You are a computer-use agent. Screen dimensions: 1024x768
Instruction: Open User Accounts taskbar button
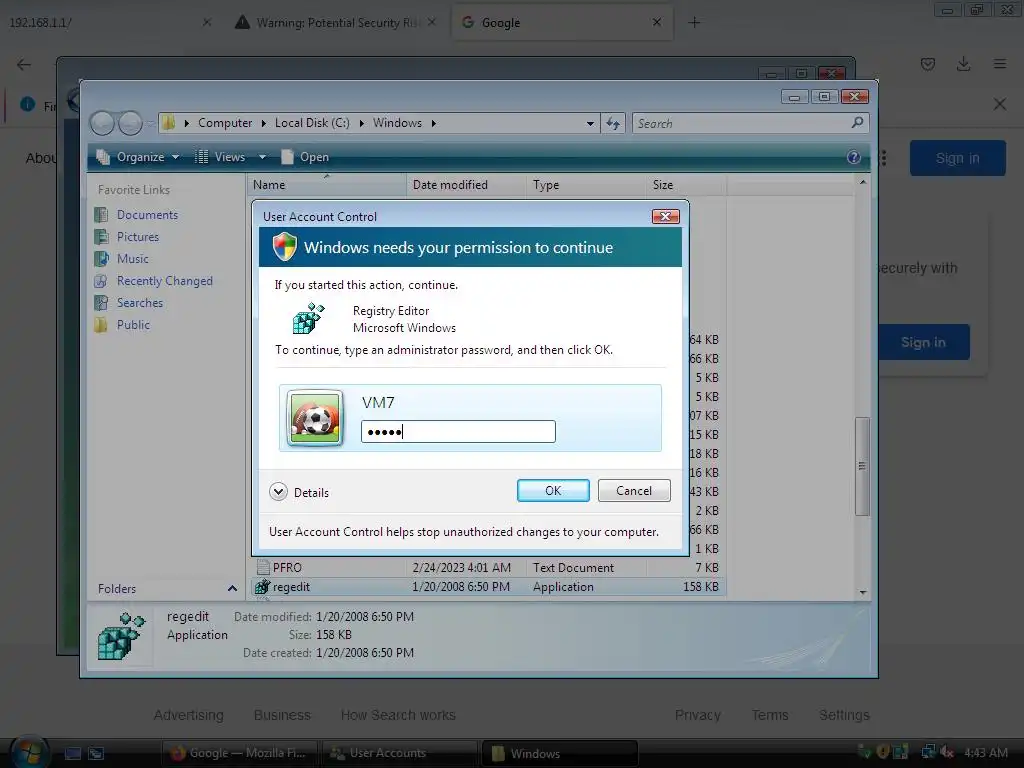coord(399,753)
